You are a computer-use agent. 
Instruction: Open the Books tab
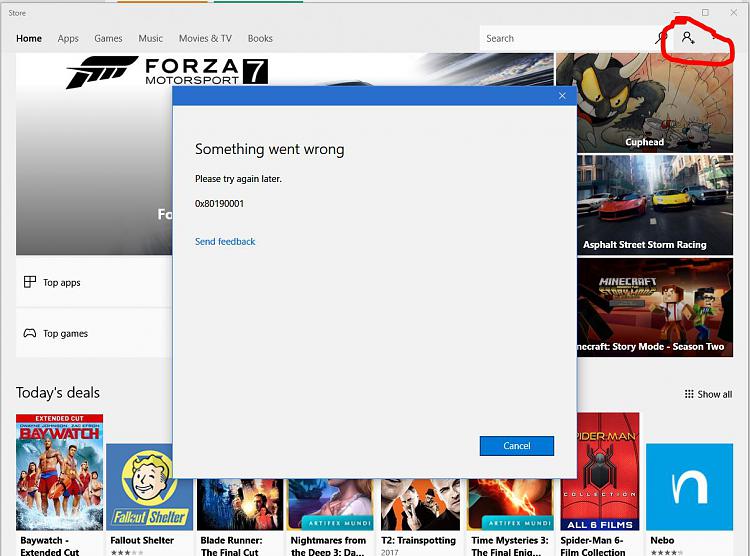click(x=260, y=38)
